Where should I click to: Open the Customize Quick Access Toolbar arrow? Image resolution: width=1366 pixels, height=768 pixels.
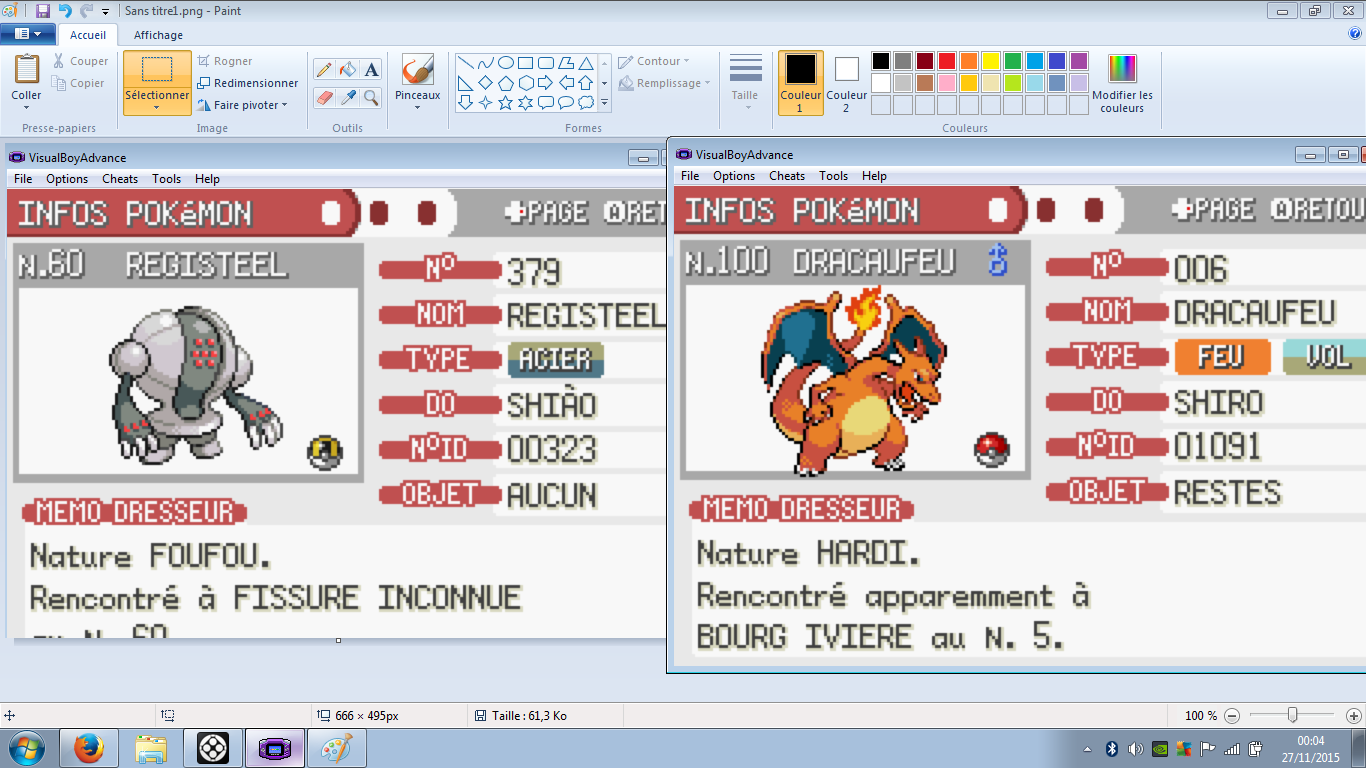(x=105, y=12)
